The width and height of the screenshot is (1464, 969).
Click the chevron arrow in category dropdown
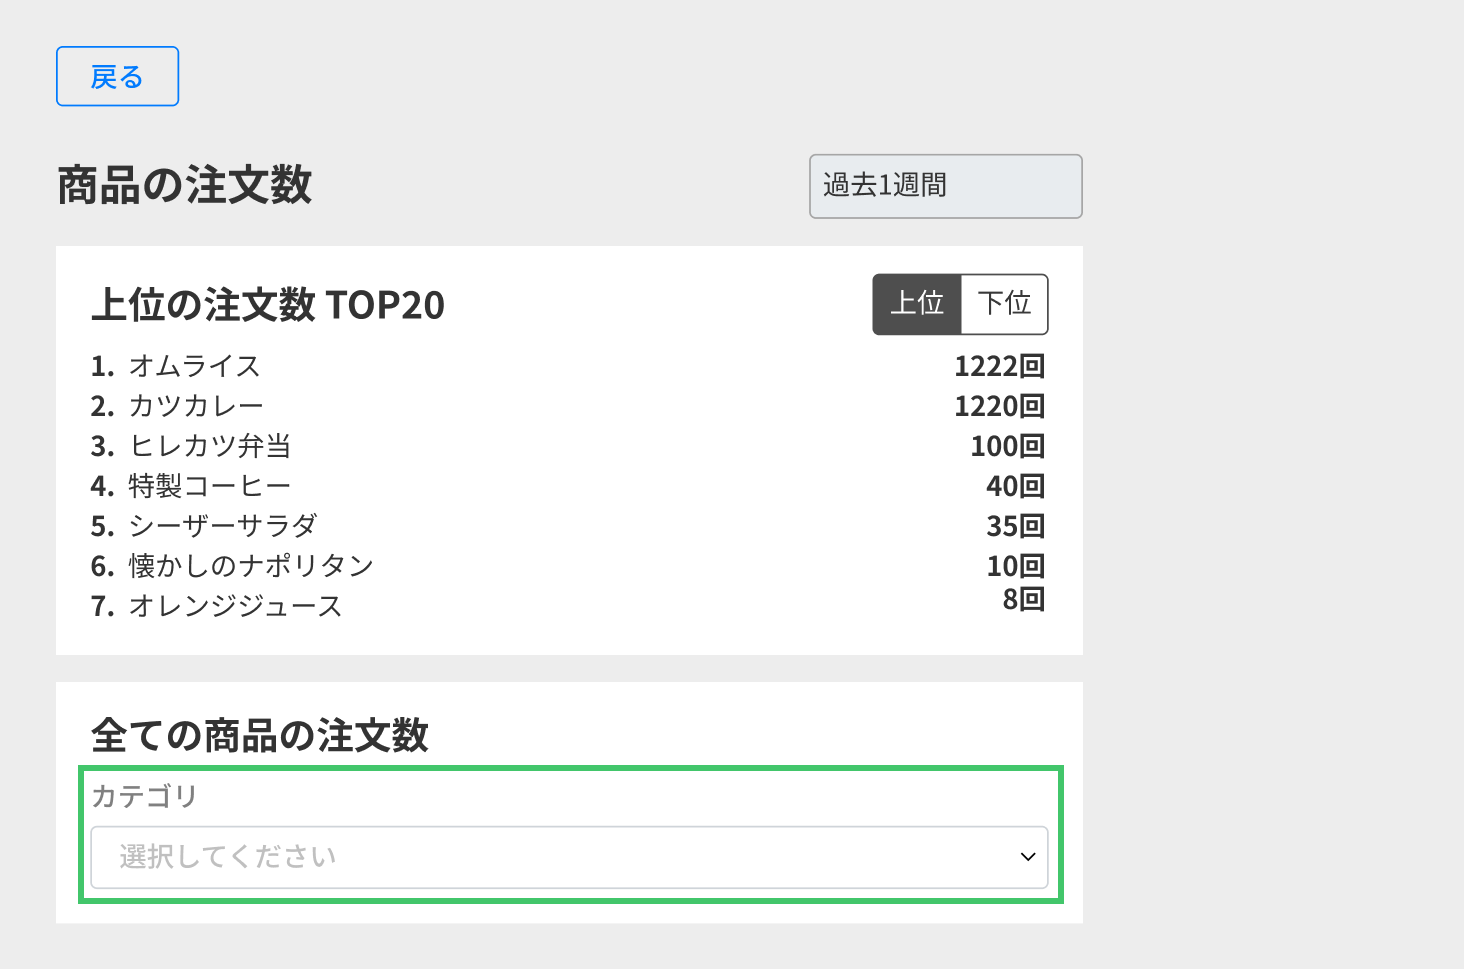pos(1027,857)
